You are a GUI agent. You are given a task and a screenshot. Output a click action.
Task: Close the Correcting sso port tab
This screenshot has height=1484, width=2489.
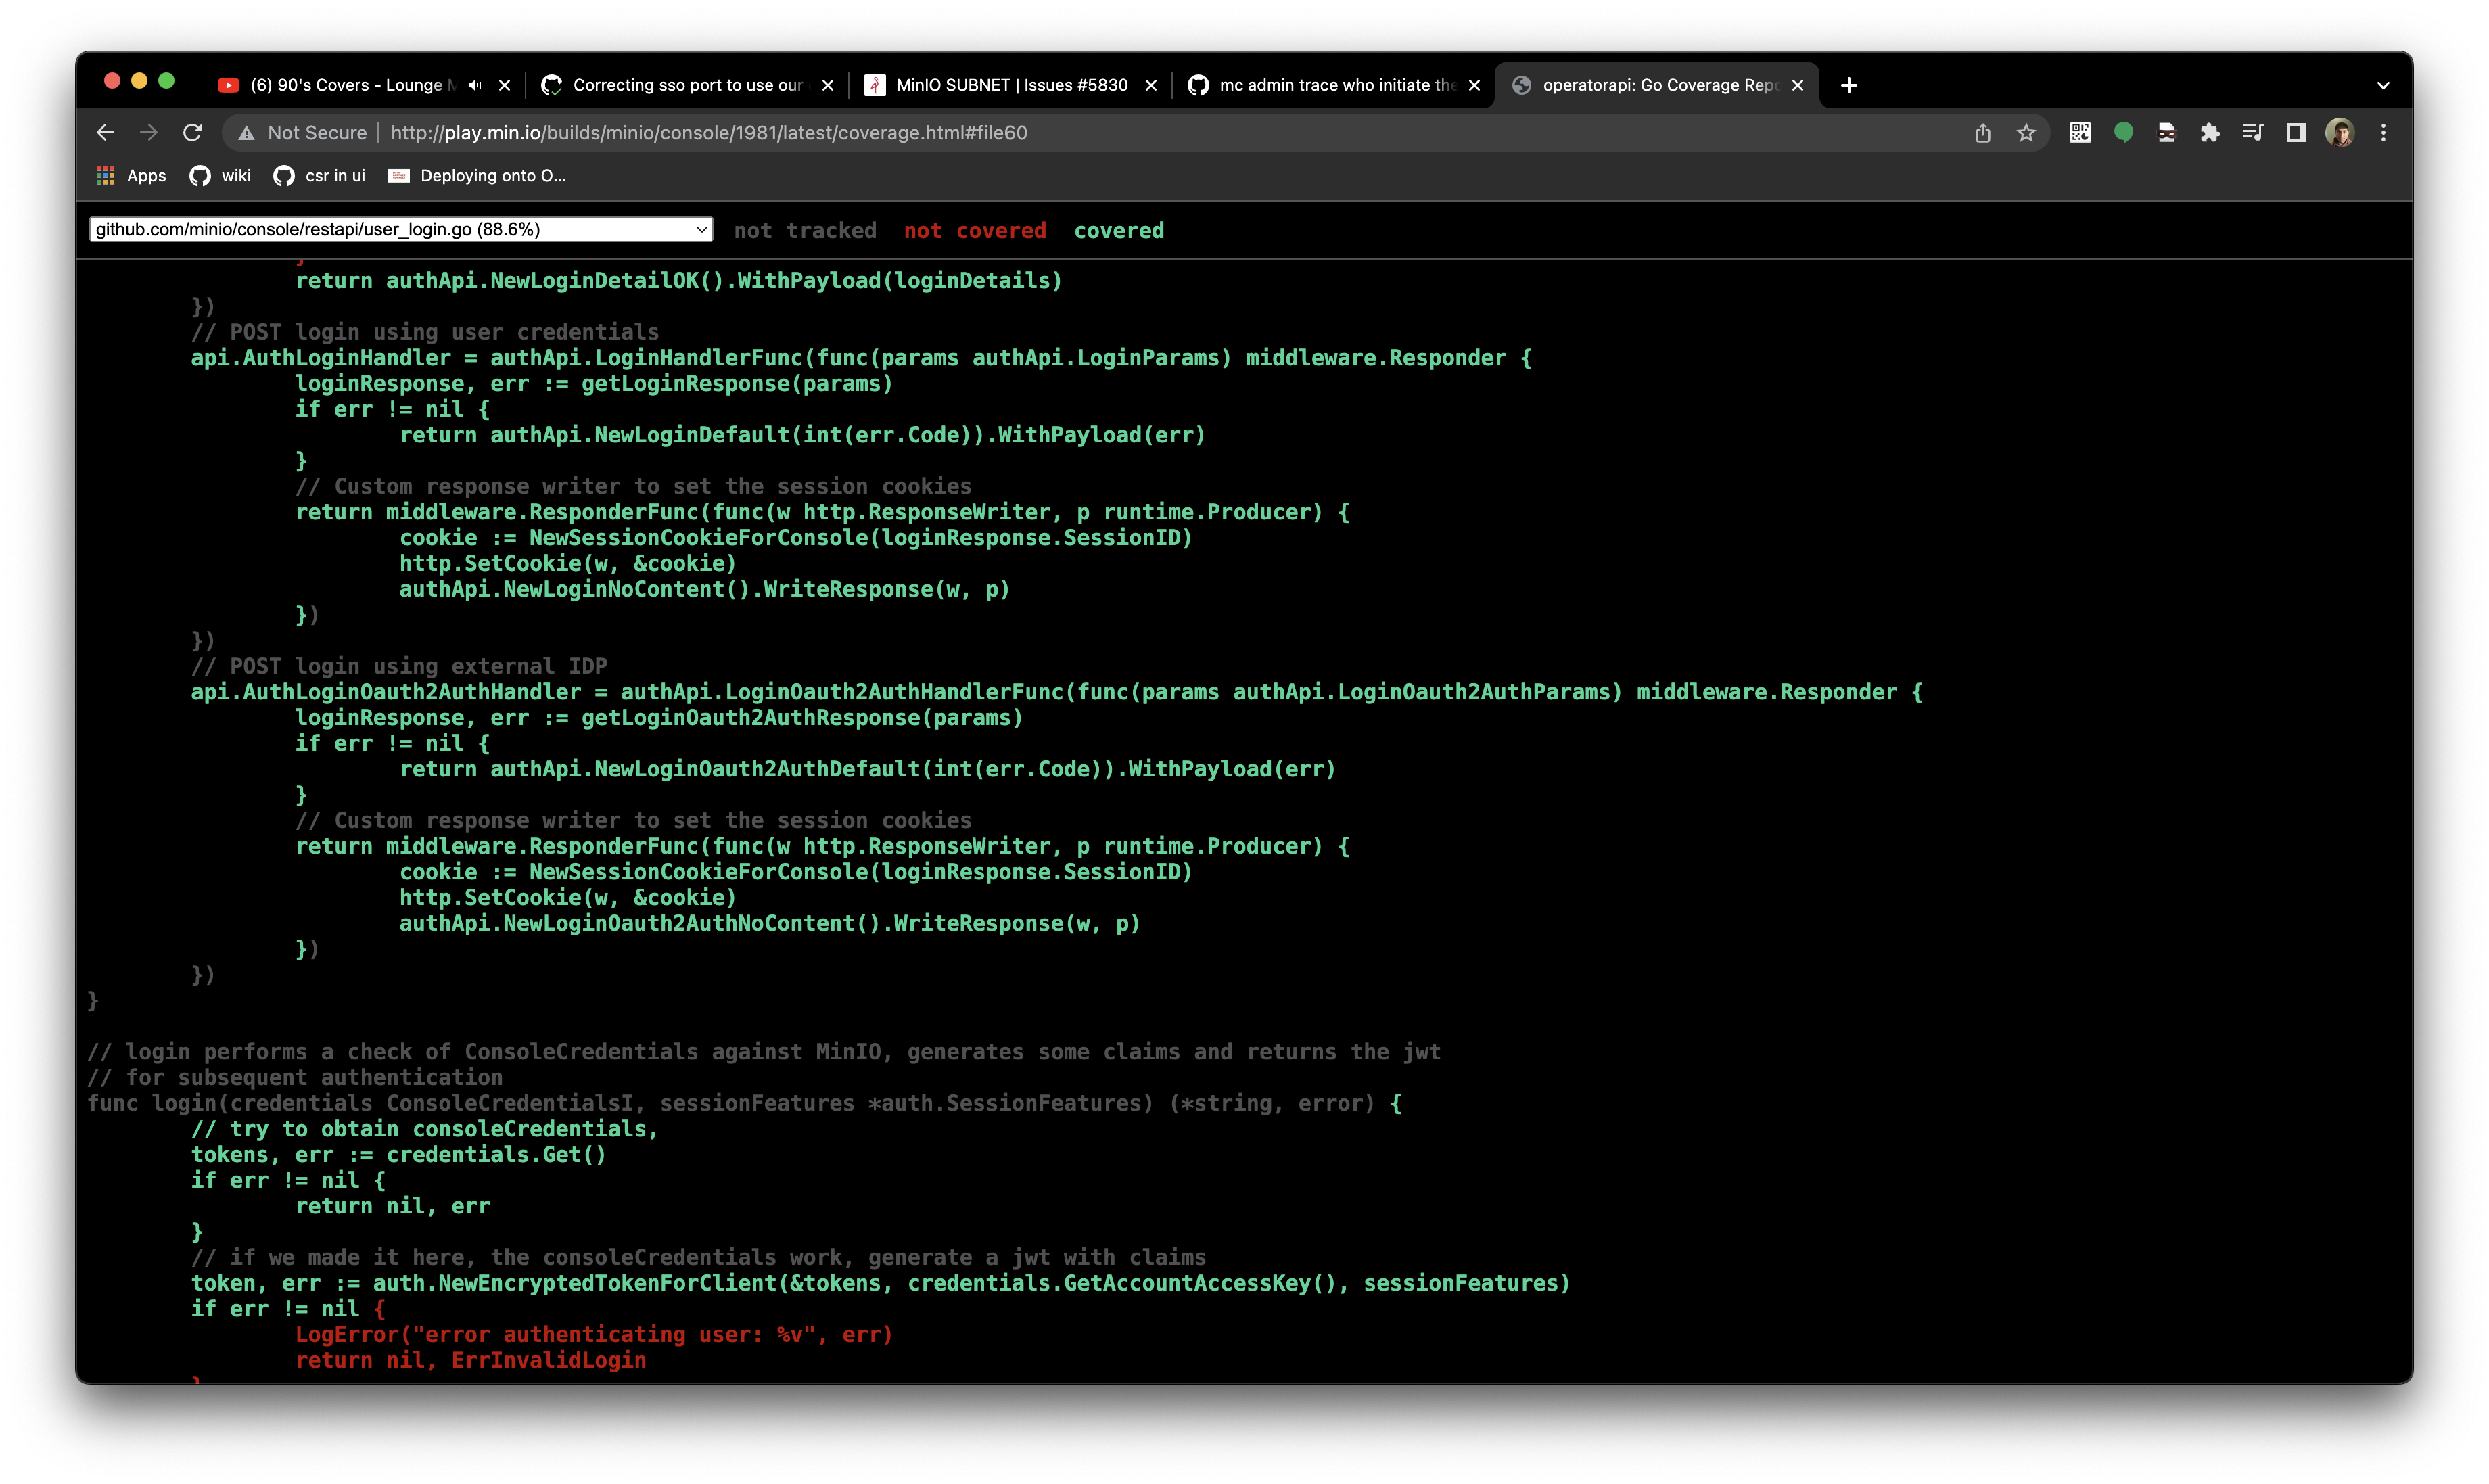827,86
